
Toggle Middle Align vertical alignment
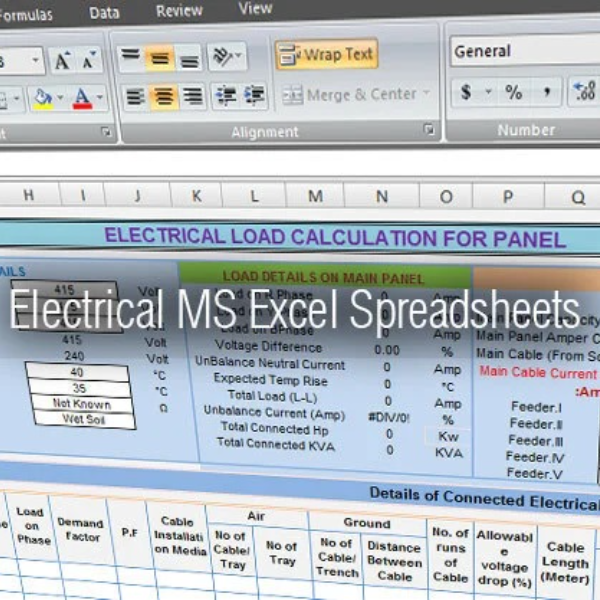[160, 58]
